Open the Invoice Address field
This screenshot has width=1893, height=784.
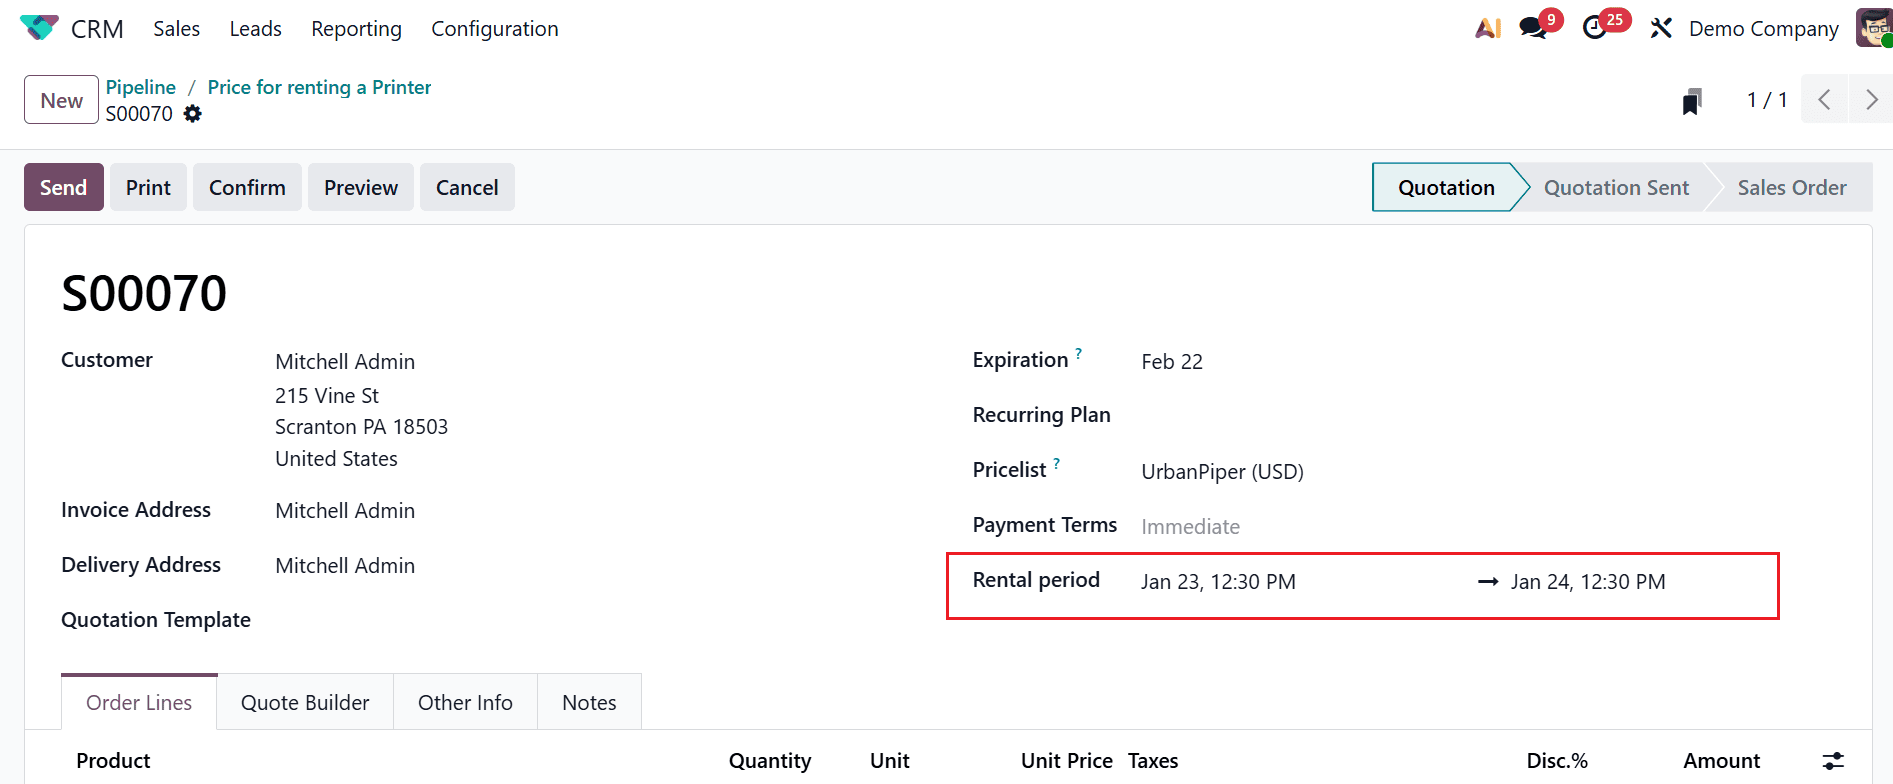pyautogui.click(x=345, y=510)
